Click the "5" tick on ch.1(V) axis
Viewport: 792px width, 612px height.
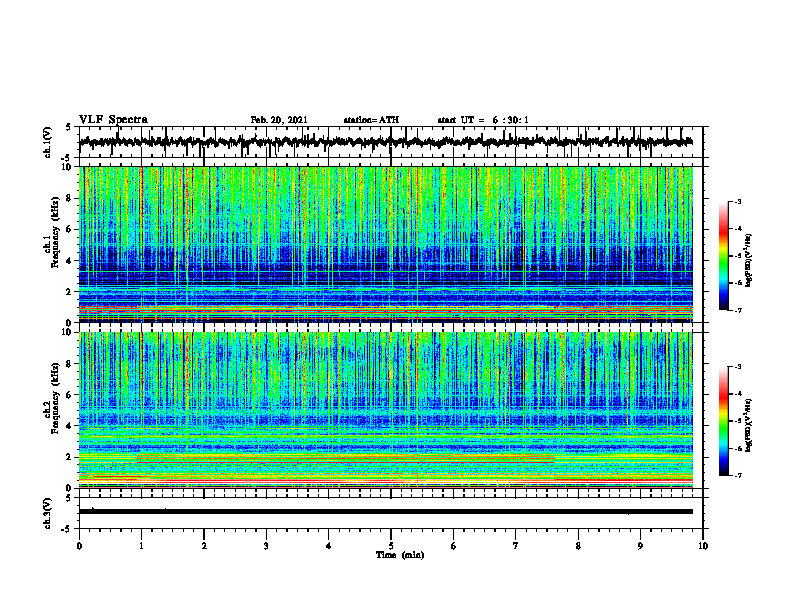click(70, 128)
